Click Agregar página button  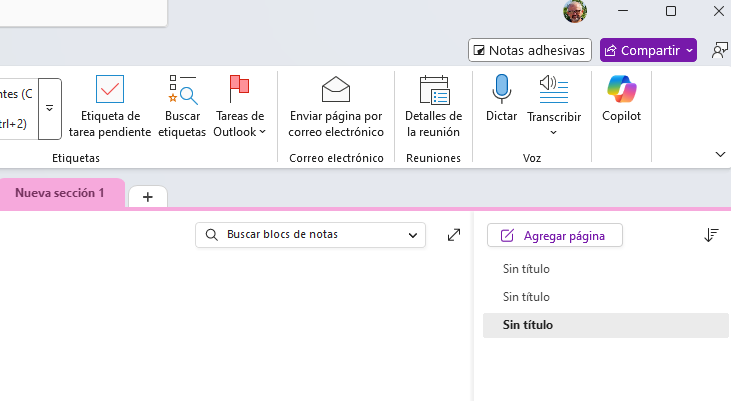(554, 235)
